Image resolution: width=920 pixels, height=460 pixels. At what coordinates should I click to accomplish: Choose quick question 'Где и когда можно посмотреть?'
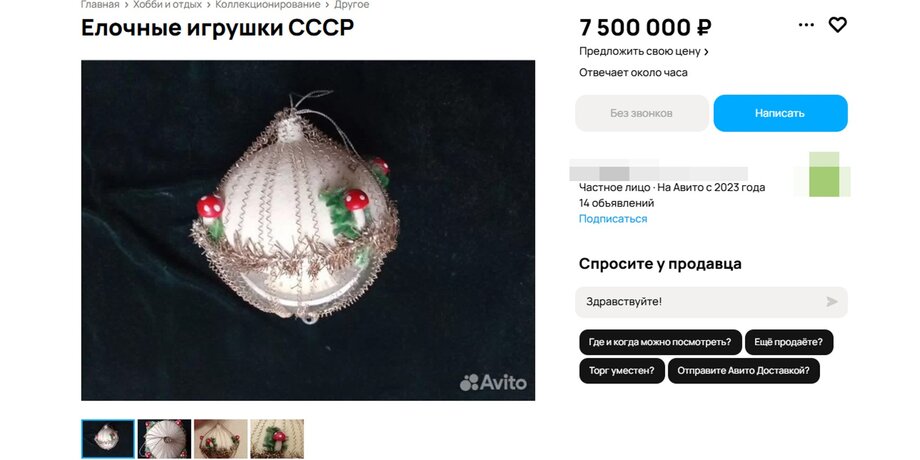point(660,342)
